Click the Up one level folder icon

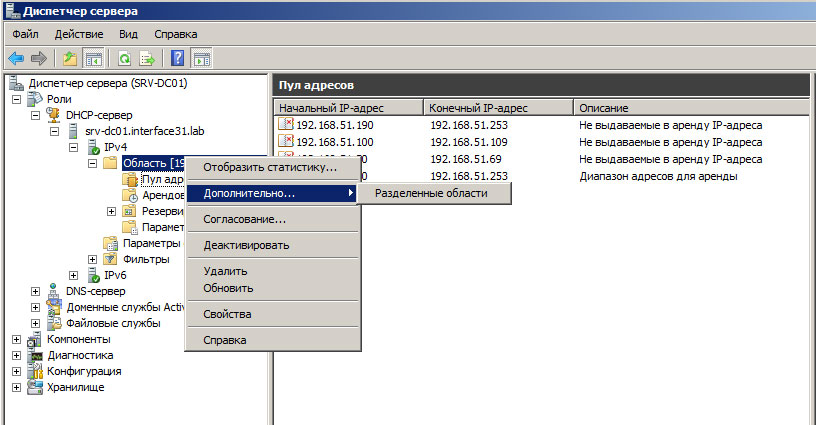click(70, 58)
